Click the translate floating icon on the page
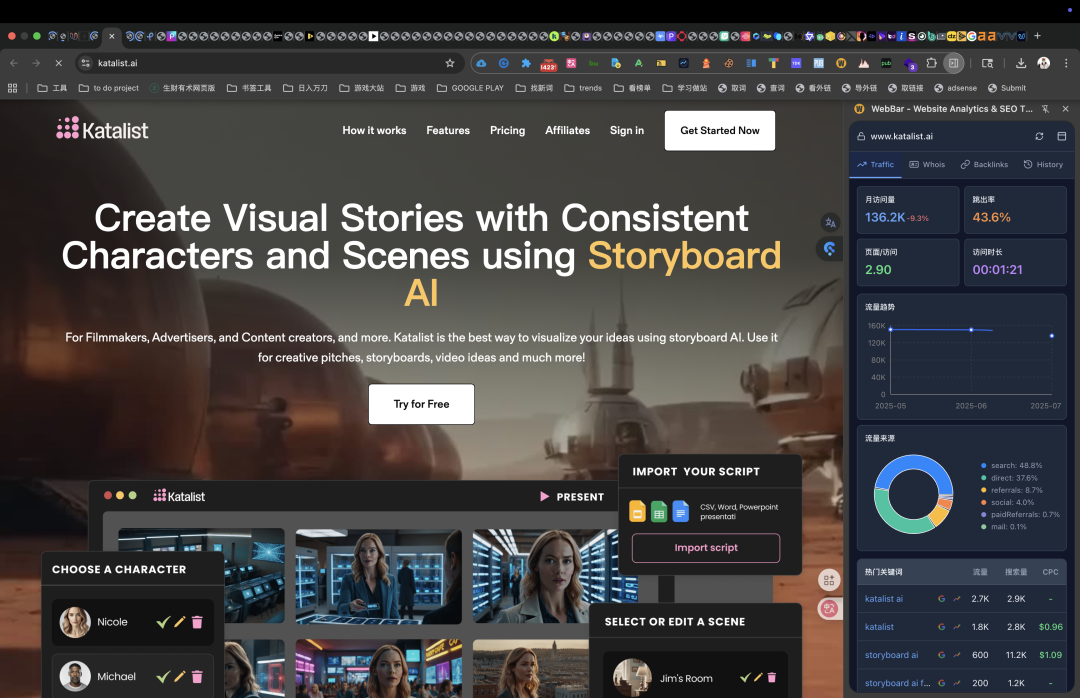 (831, 223)
